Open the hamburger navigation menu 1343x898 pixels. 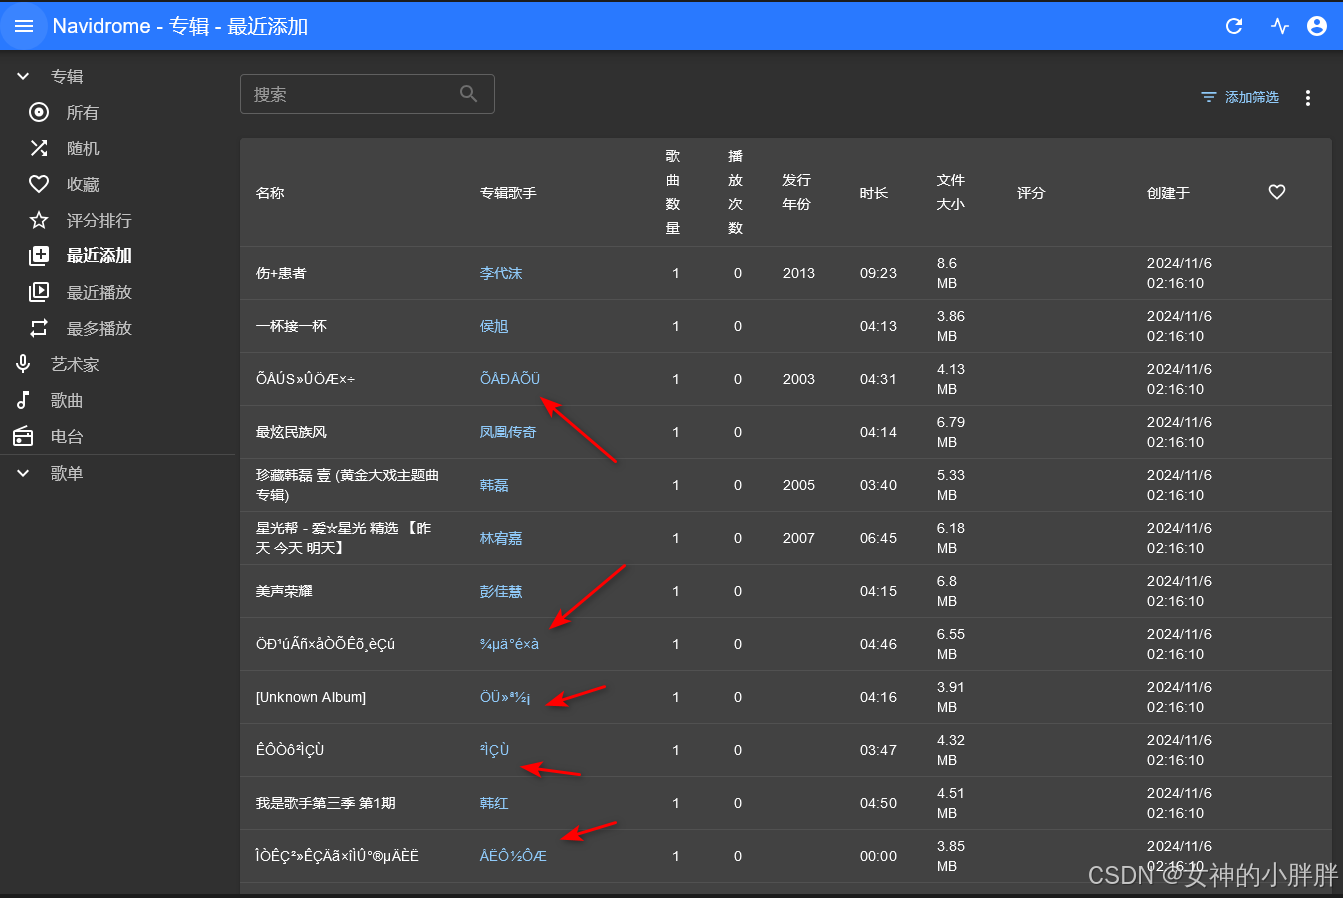point(24,26)
